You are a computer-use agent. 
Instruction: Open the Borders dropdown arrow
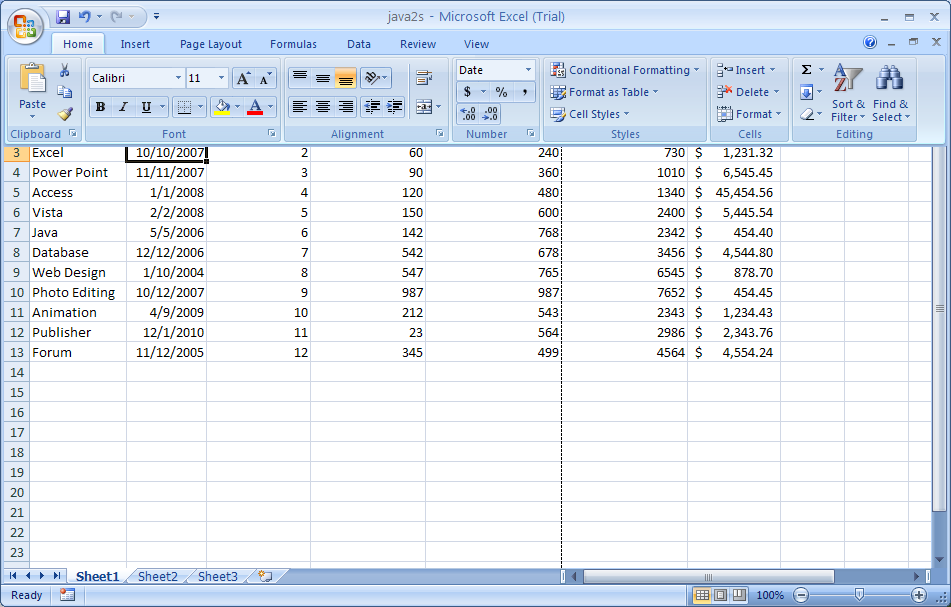coord(200,107)
